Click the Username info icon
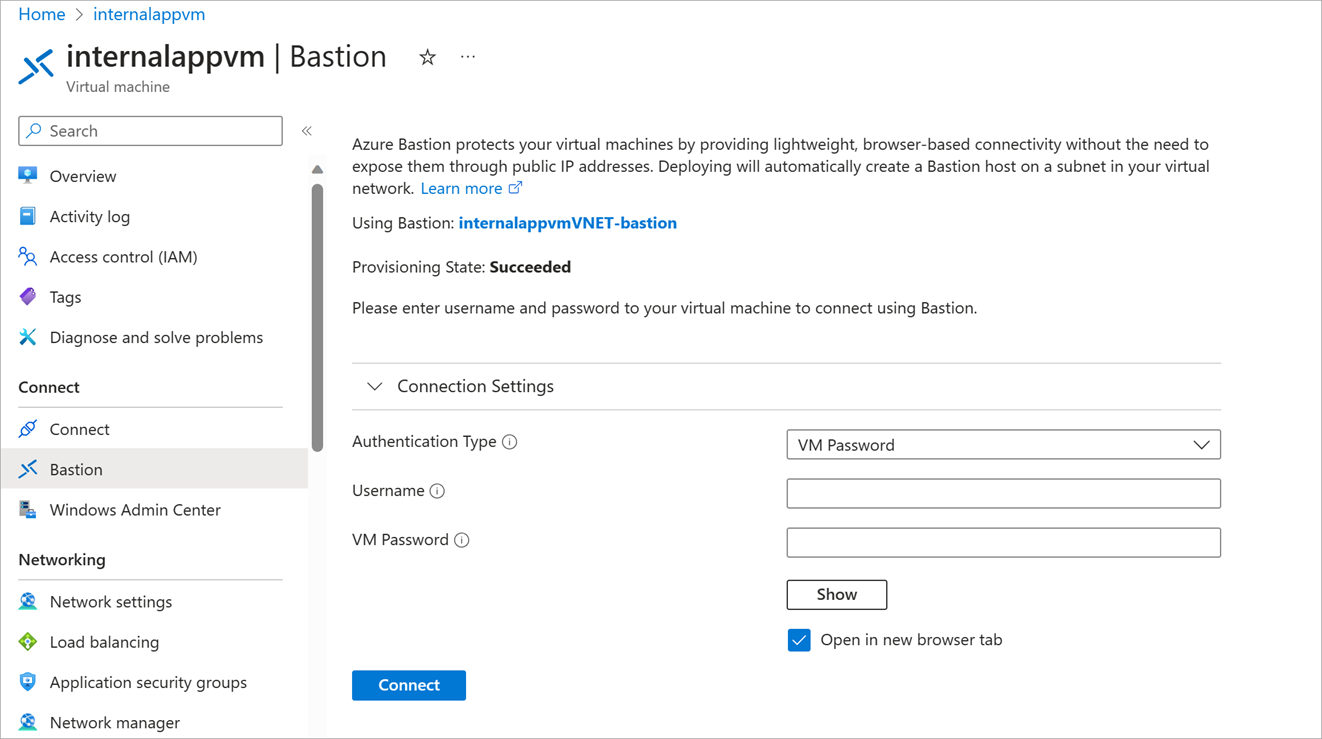This screenshot has width=1322, height=739. click(x=437, y=491)
